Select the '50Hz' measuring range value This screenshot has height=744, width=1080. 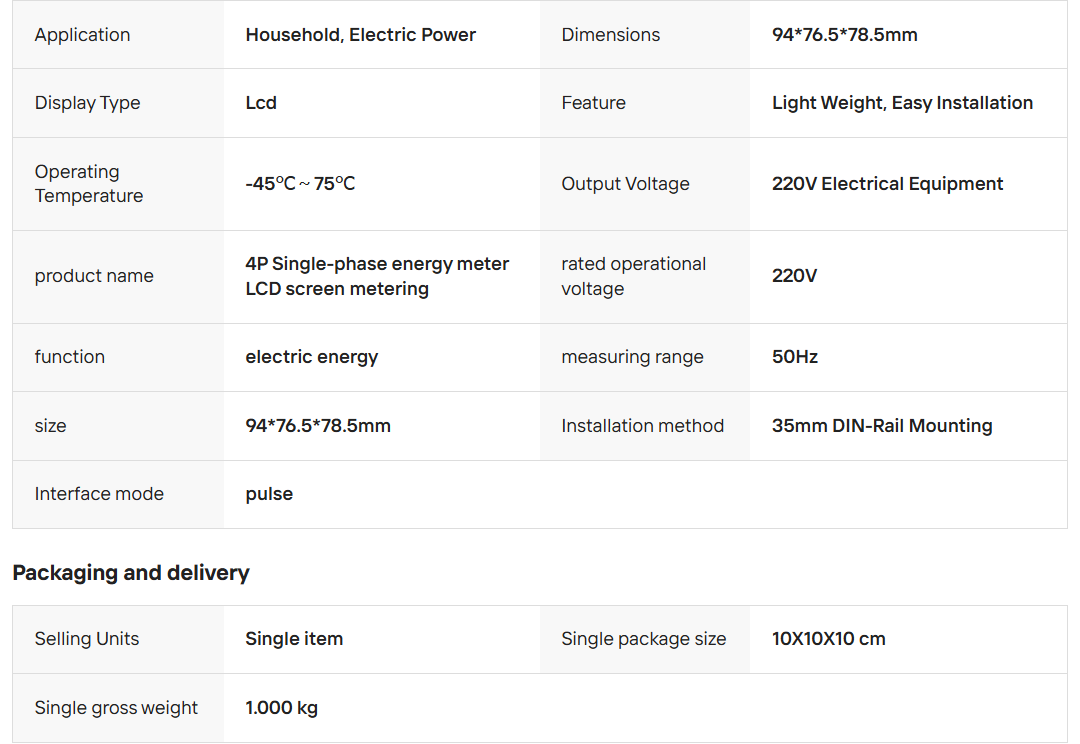[795, 357]
